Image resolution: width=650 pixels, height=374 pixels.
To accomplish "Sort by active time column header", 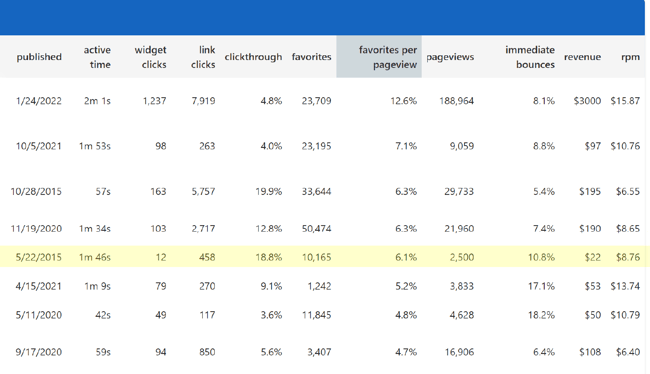I will coord(97,57).
